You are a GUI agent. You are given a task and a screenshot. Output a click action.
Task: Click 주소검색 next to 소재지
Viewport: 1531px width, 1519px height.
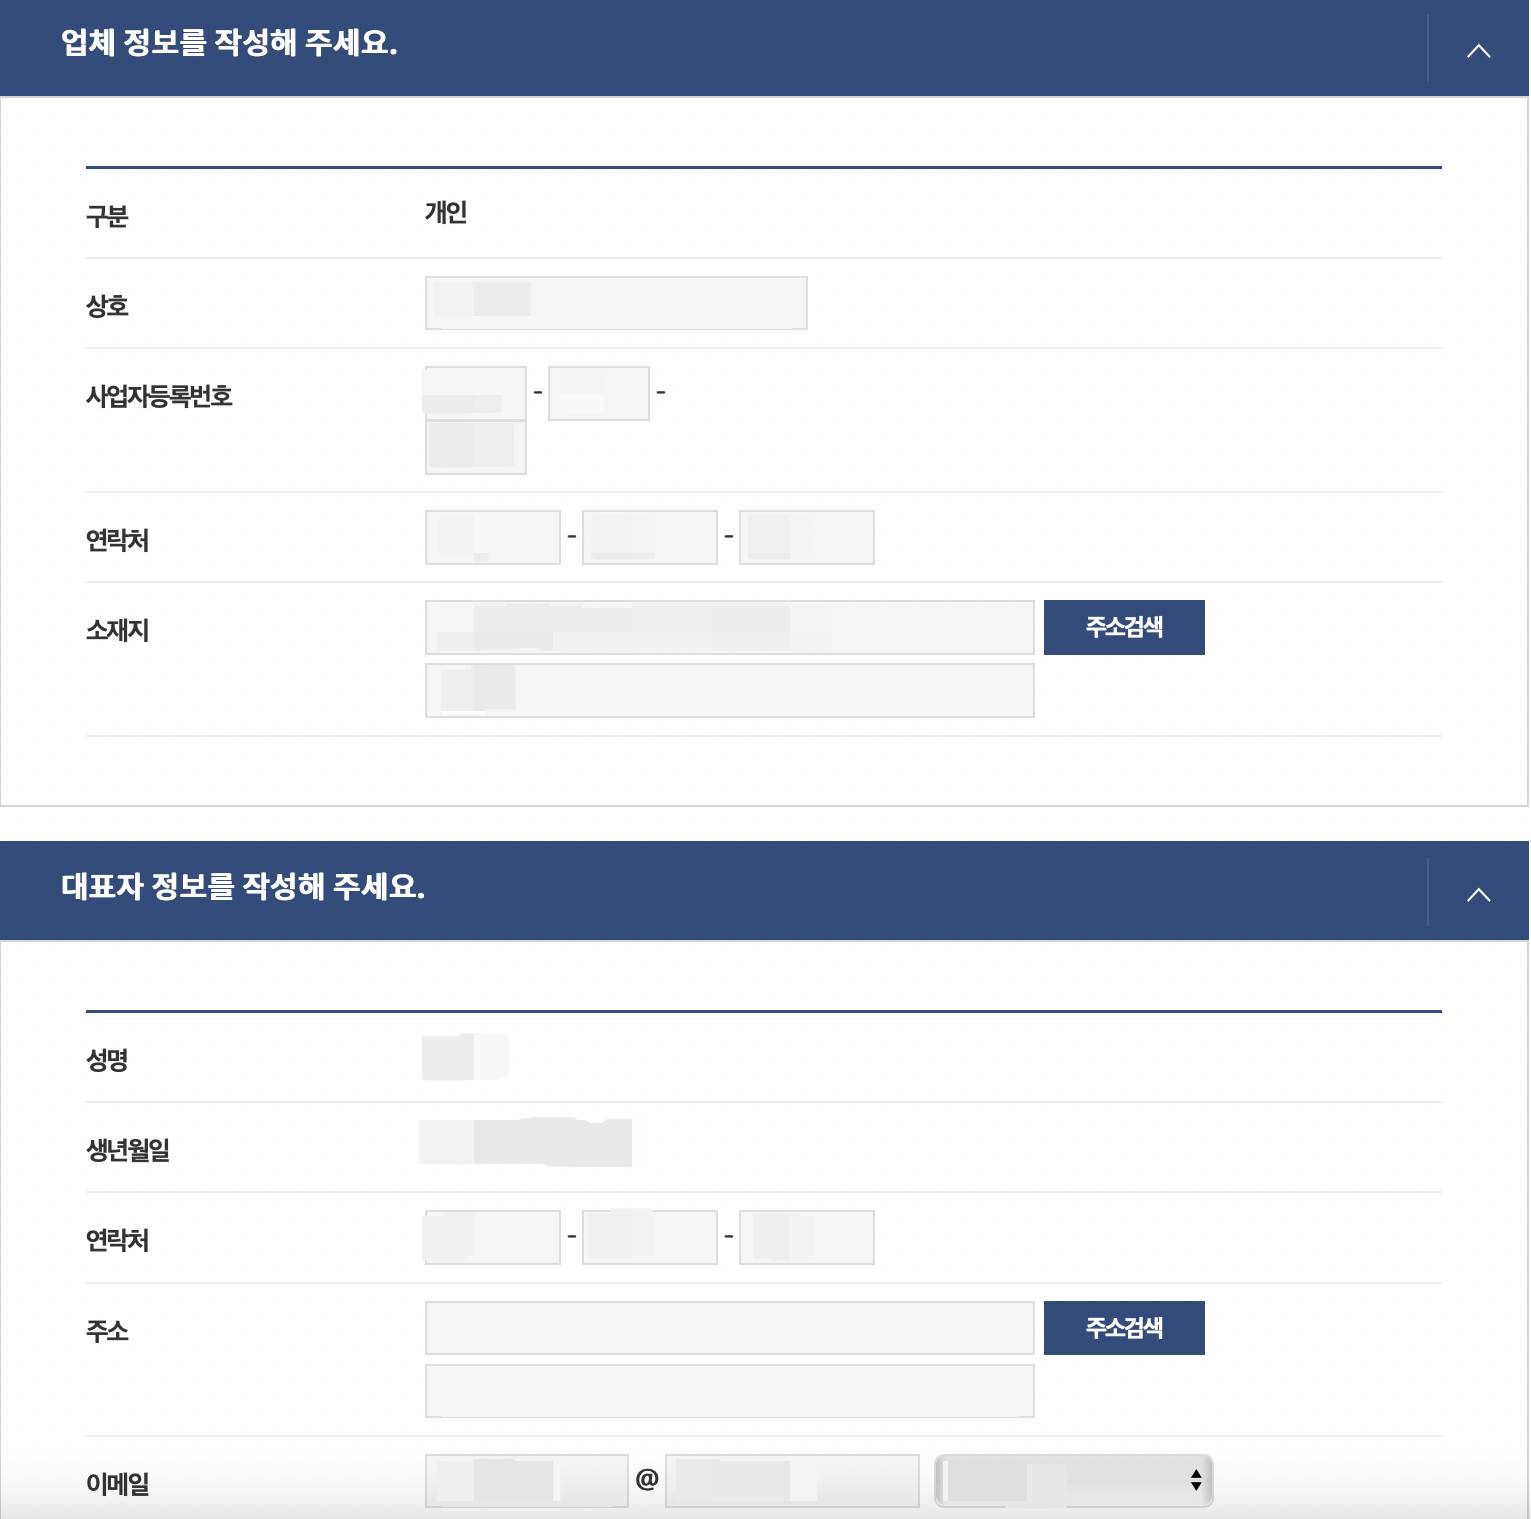pos(1123,627)
